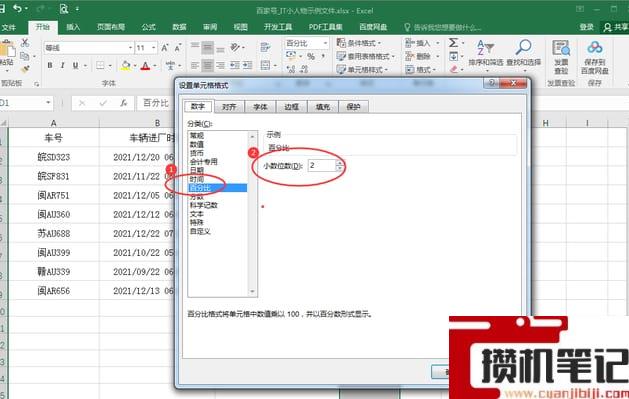Click the Decrease Font Size icon
Image resolution: width=629 pixels, height=399 pixels.
click(x=178, y=48)
